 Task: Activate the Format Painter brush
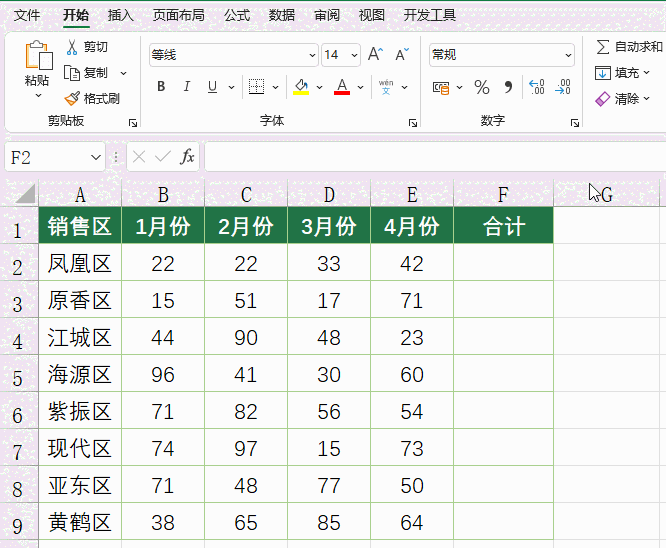pos(72,99)
